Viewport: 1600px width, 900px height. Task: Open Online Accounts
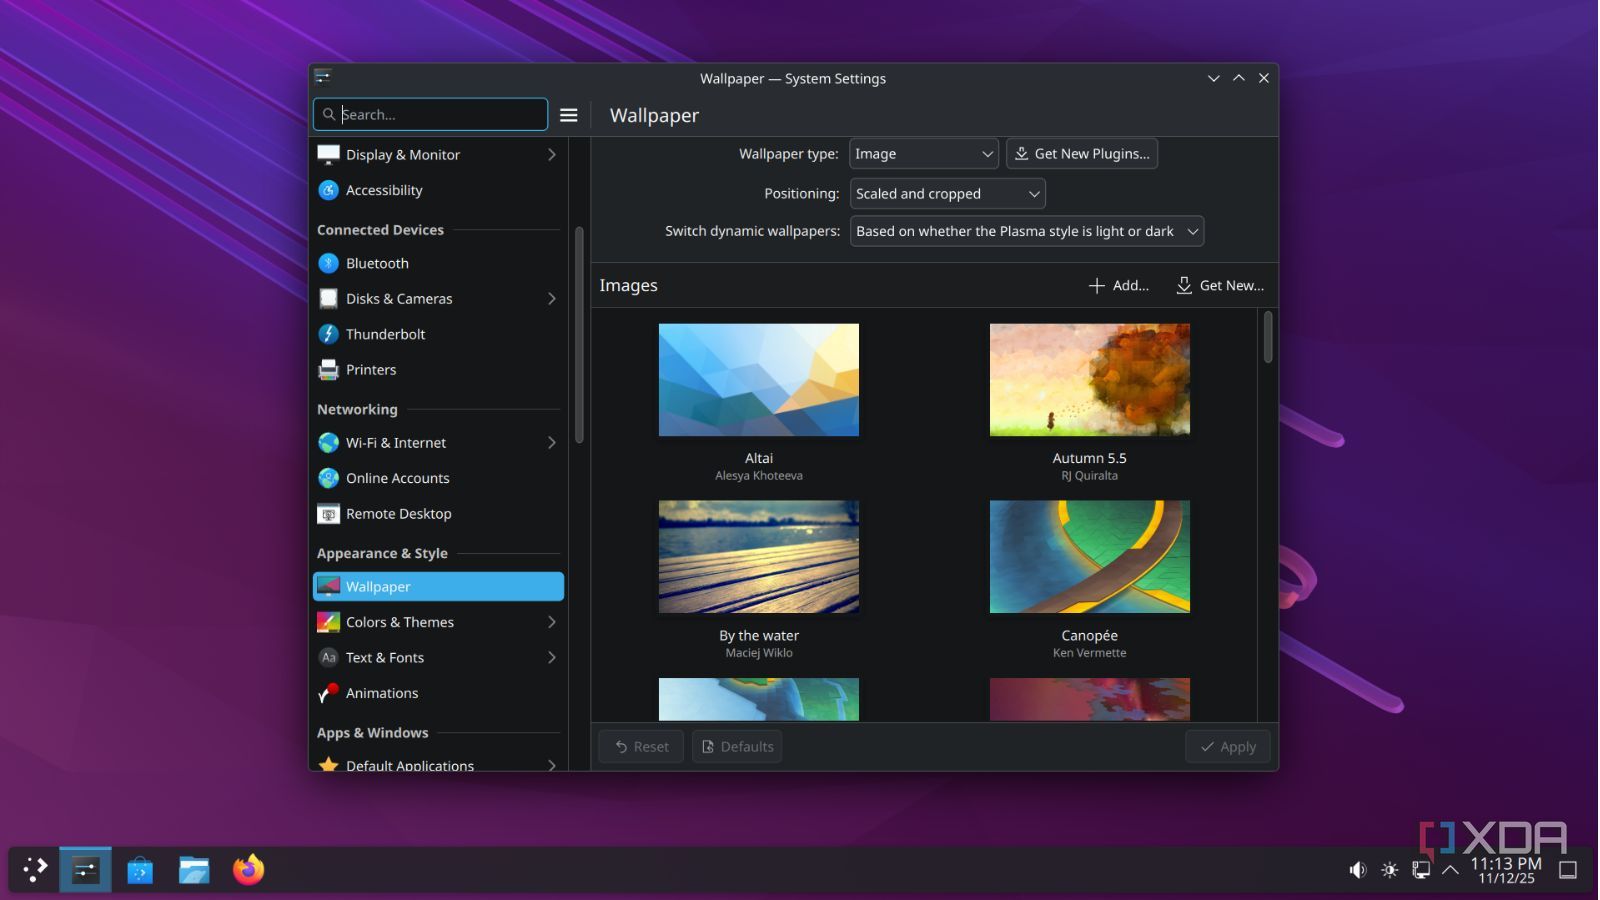click(x=439, y=478)
